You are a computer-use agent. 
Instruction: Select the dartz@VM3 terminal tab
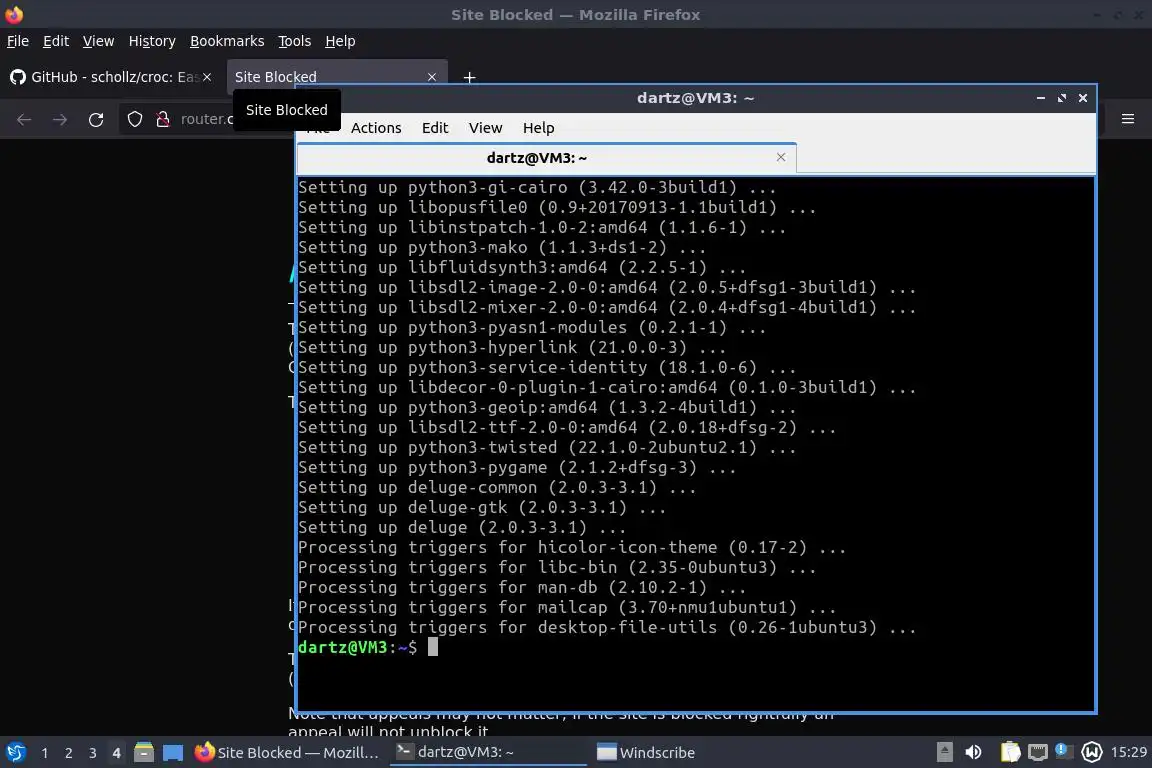[546, 158]
